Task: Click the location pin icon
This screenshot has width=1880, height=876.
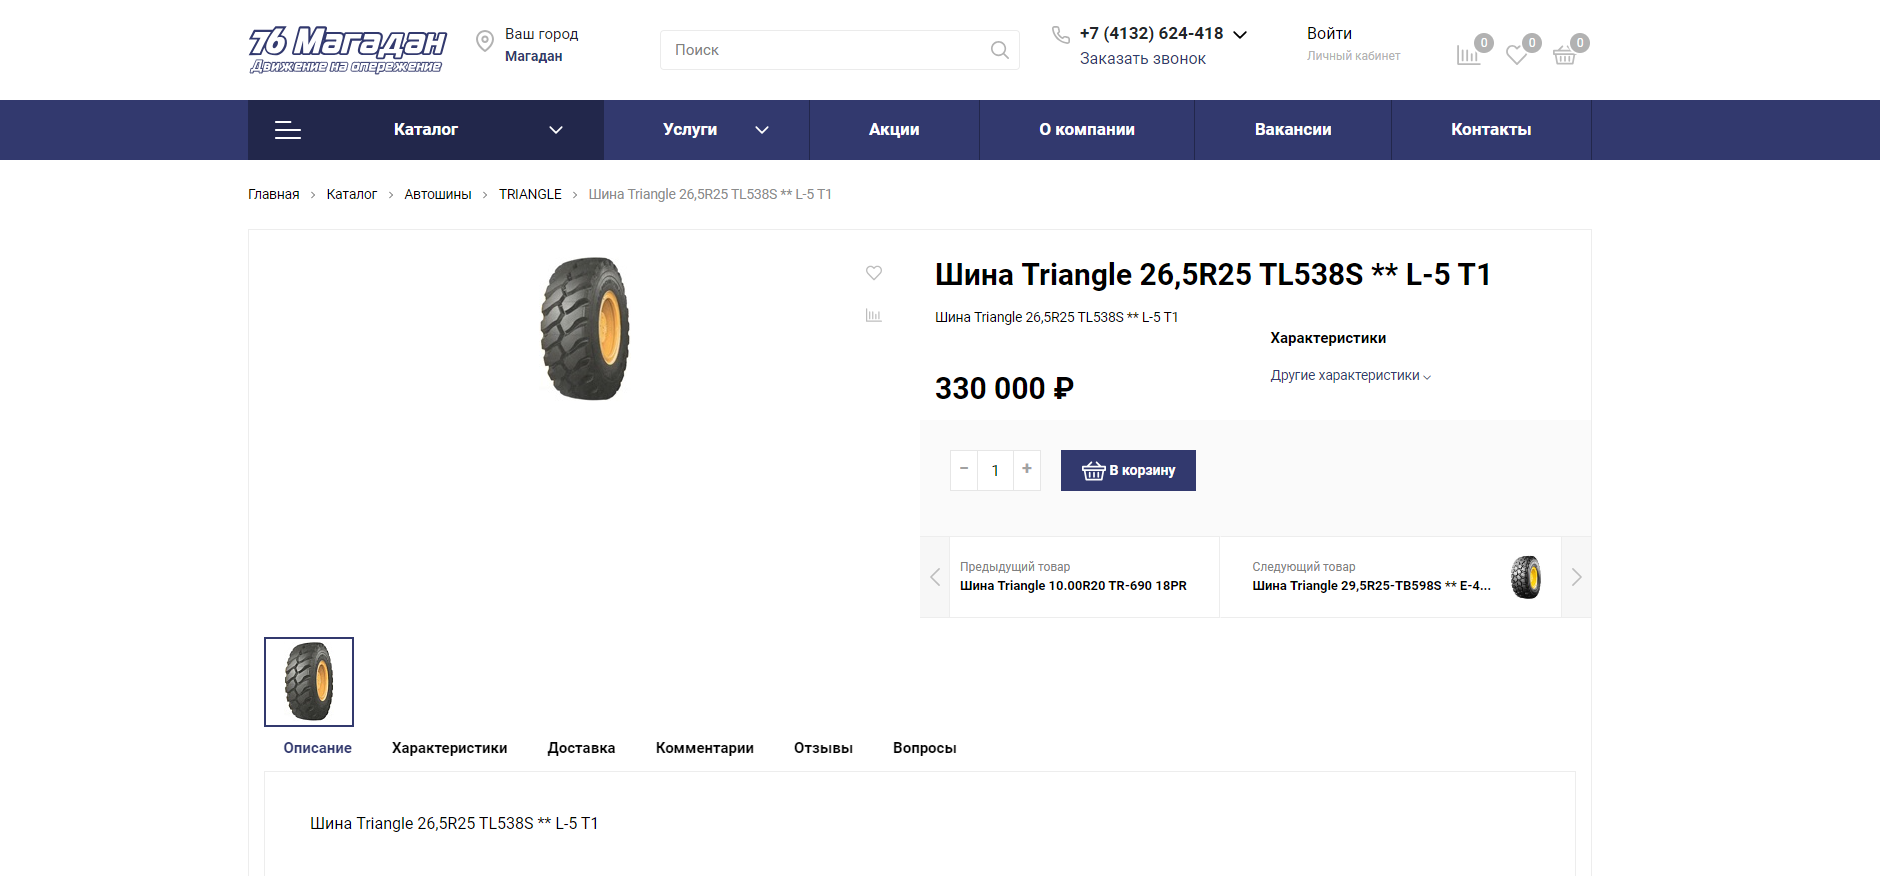Action: (485, 41)
